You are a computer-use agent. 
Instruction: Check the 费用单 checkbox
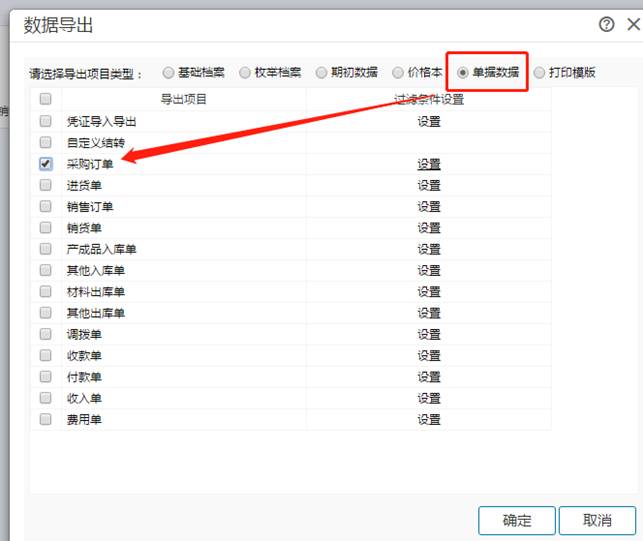pyautogui.click(x=45, y=419)
